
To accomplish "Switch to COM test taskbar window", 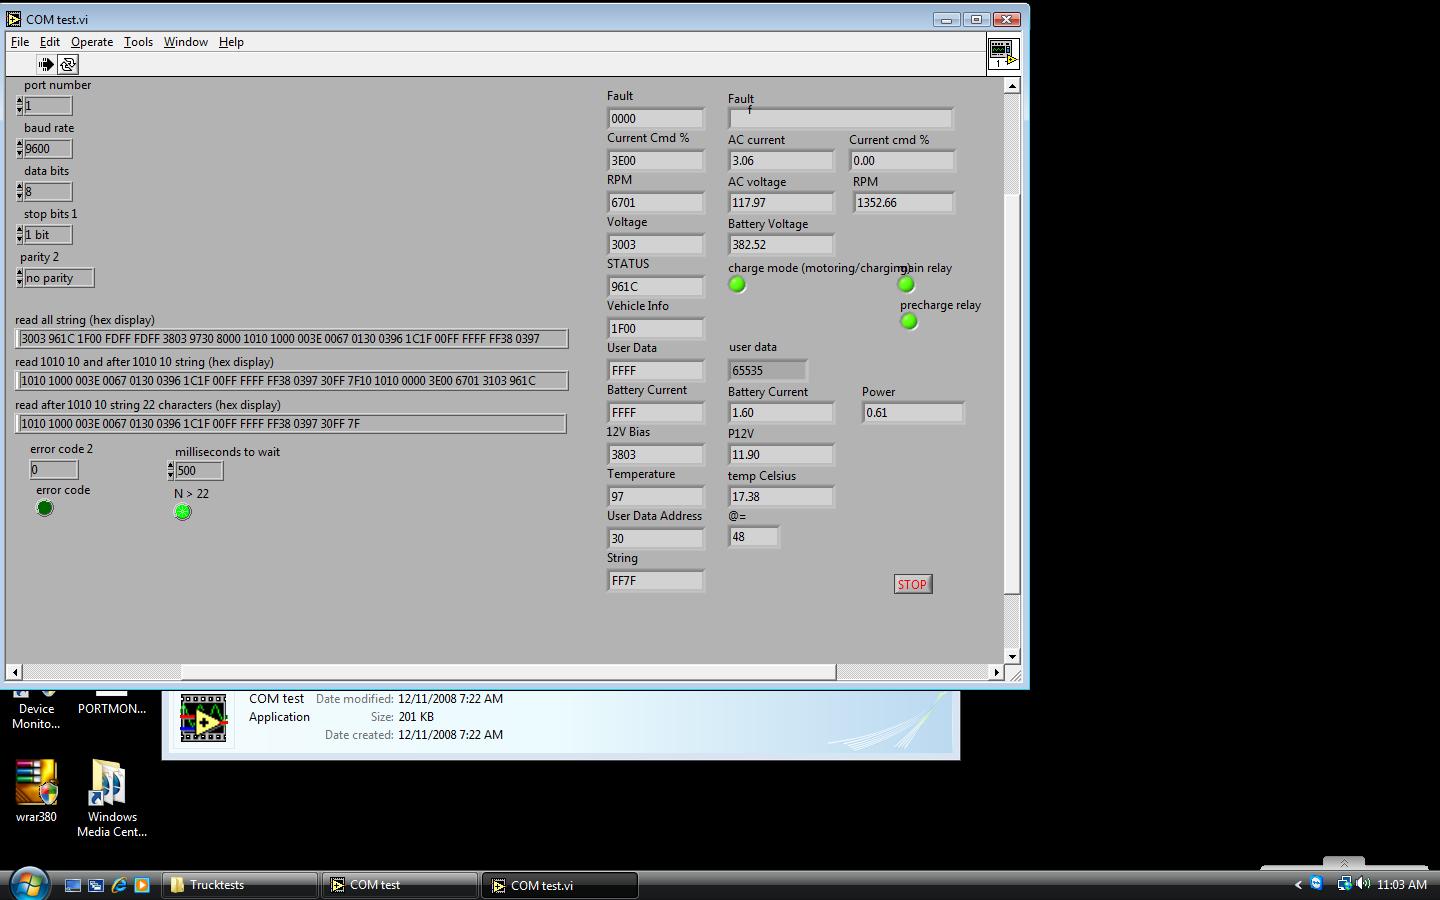I will coord(400,885).
